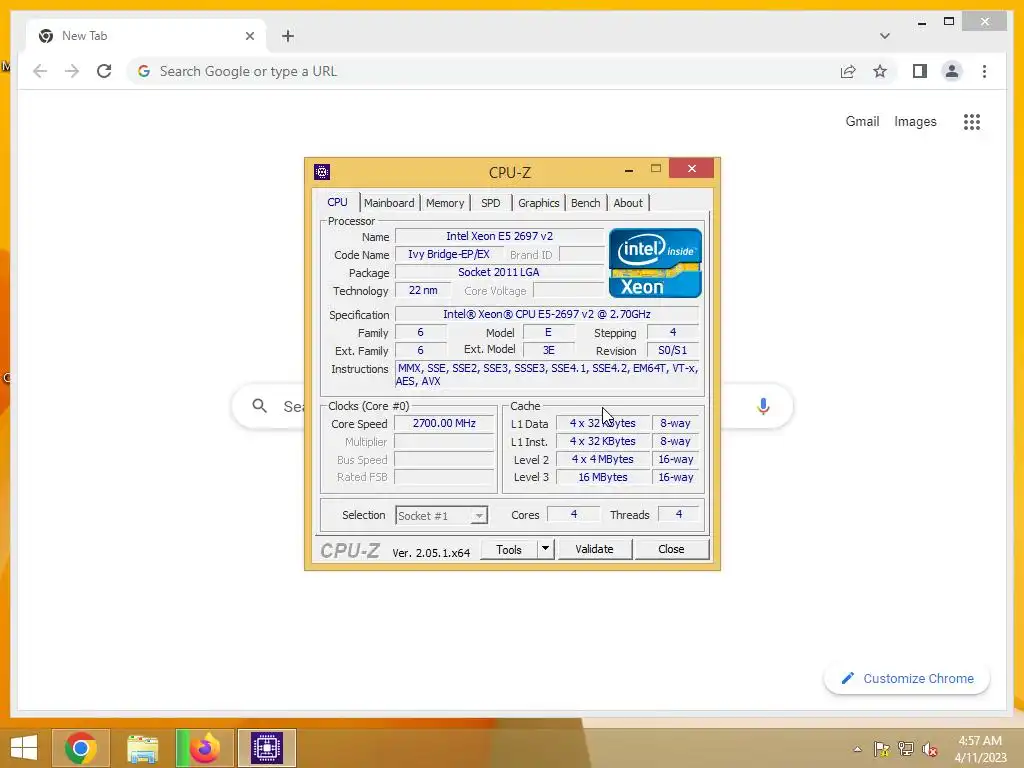Click the Package value Socket 2011 LGA
Screen dimensions: 1024x768
500,272
